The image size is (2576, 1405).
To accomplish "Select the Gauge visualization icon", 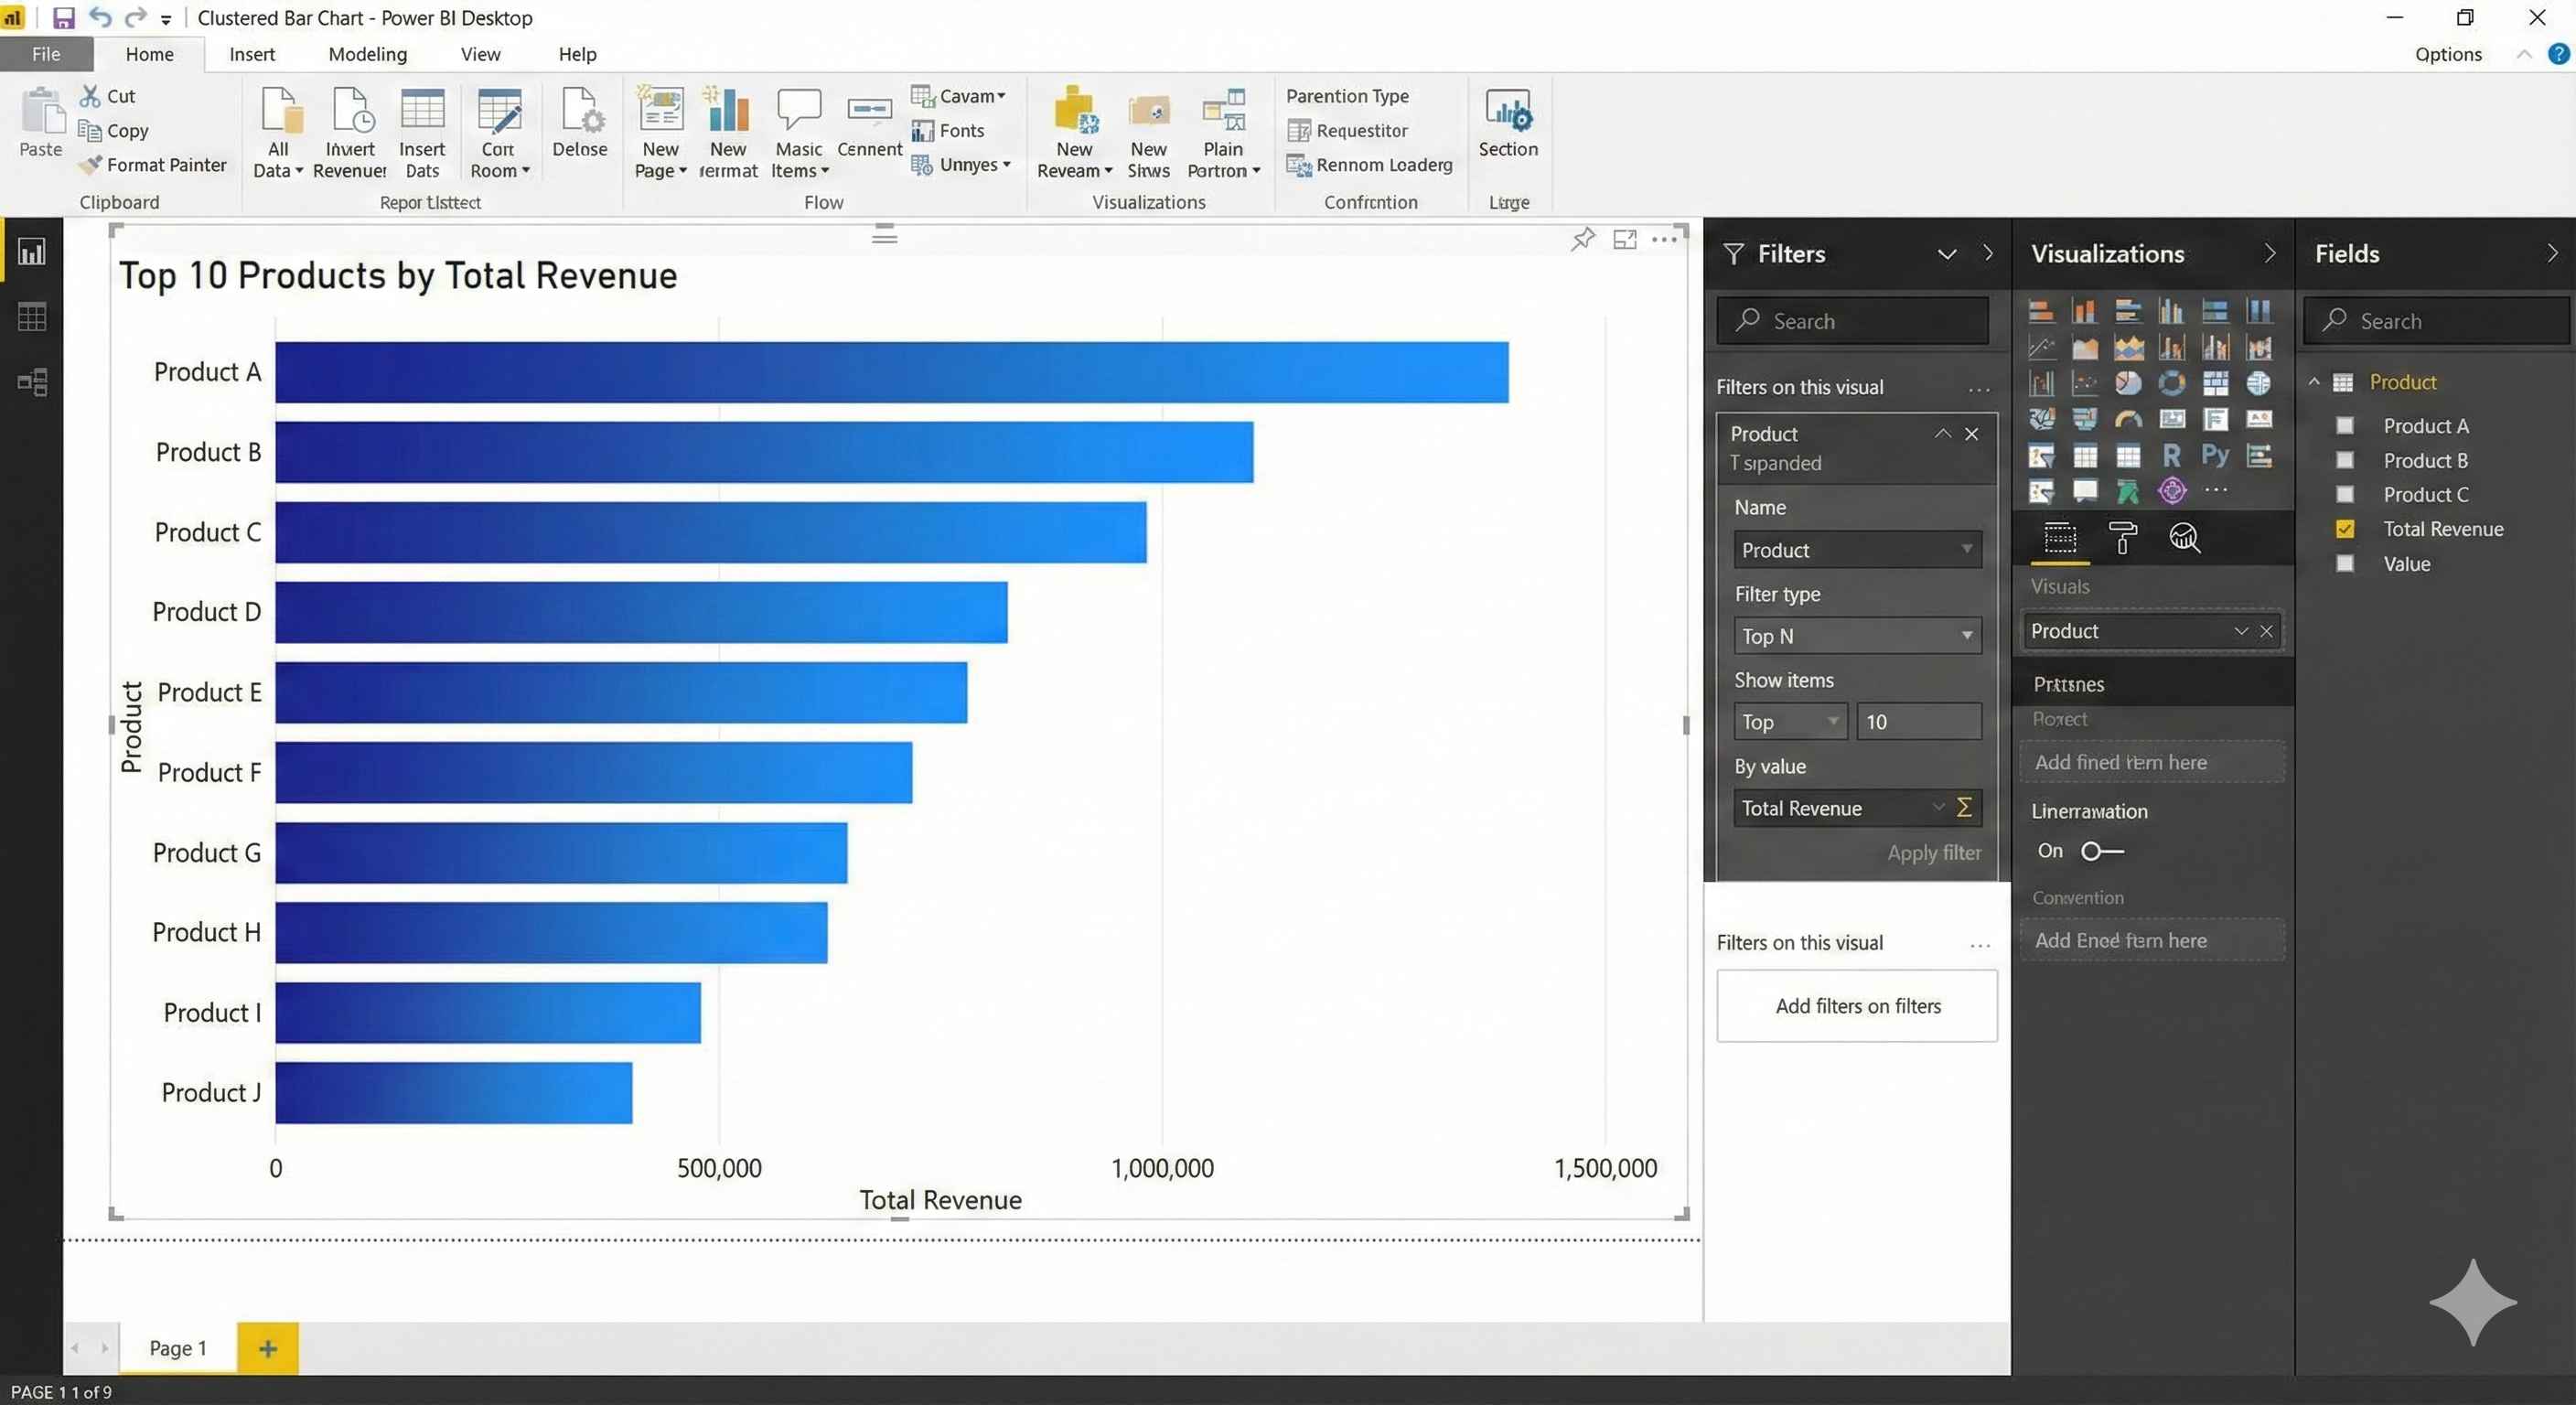I will click(2128, 419).
